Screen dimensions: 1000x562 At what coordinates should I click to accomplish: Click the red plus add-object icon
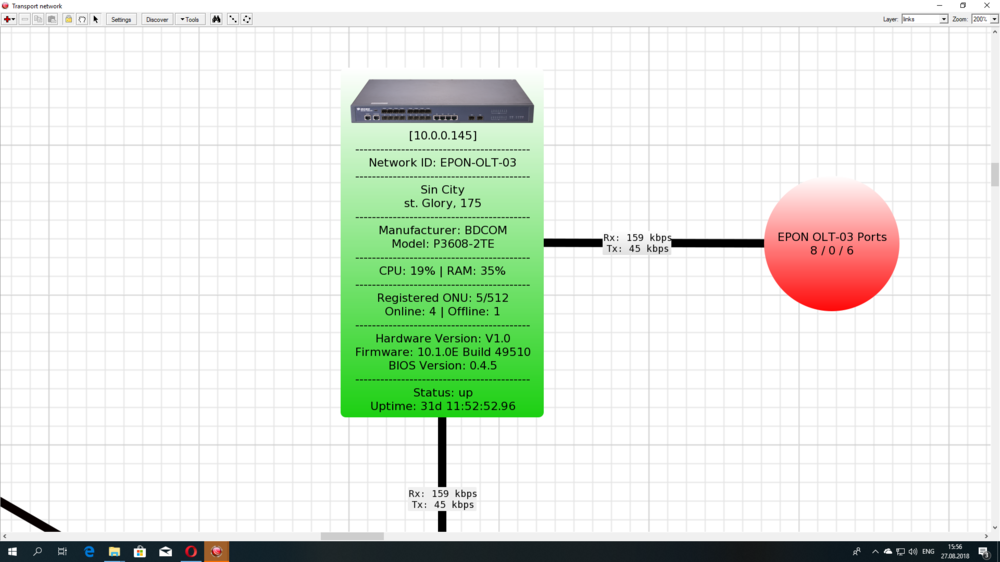(x=8, y=19)
